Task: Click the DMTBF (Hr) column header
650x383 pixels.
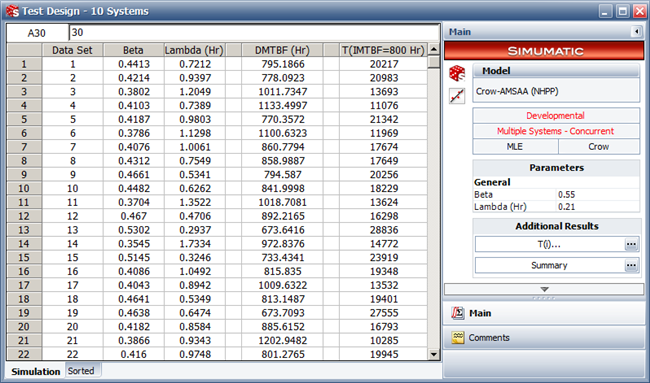Action: click(282, 50)
